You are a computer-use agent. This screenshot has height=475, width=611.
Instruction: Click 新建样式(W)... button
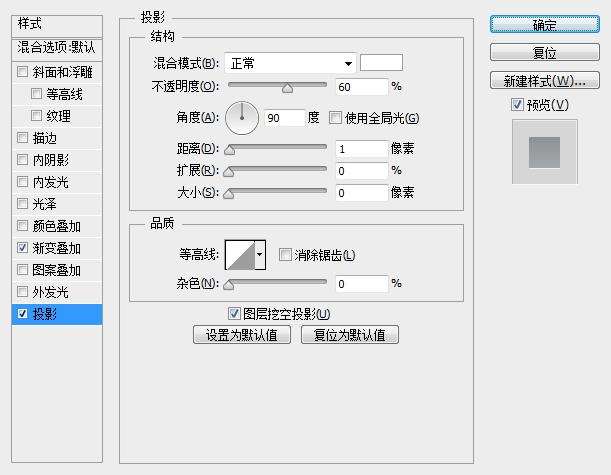[x=545, y=81]
